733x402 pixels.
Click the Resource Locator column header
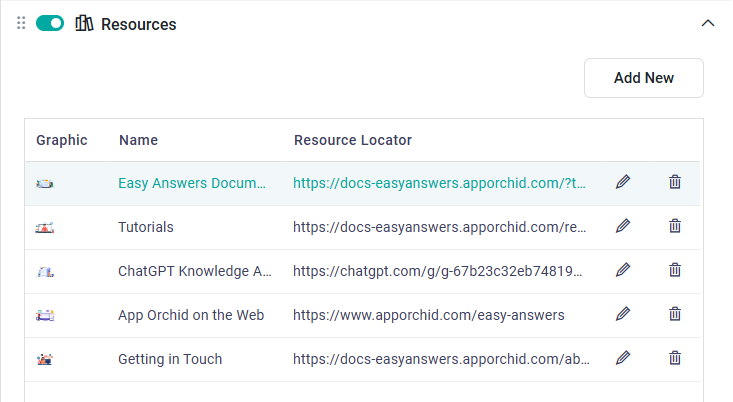tap(352, 140)
